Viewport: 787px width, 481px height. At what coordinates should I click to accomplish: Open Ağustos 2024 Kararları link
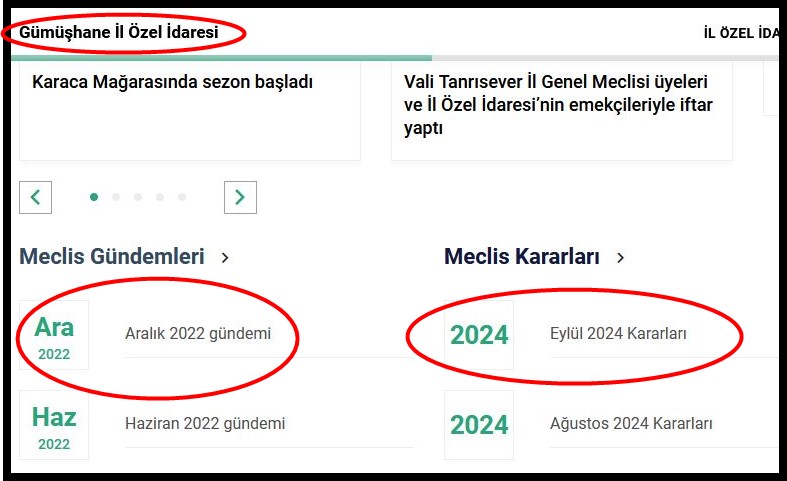click(x=631, y=424)
